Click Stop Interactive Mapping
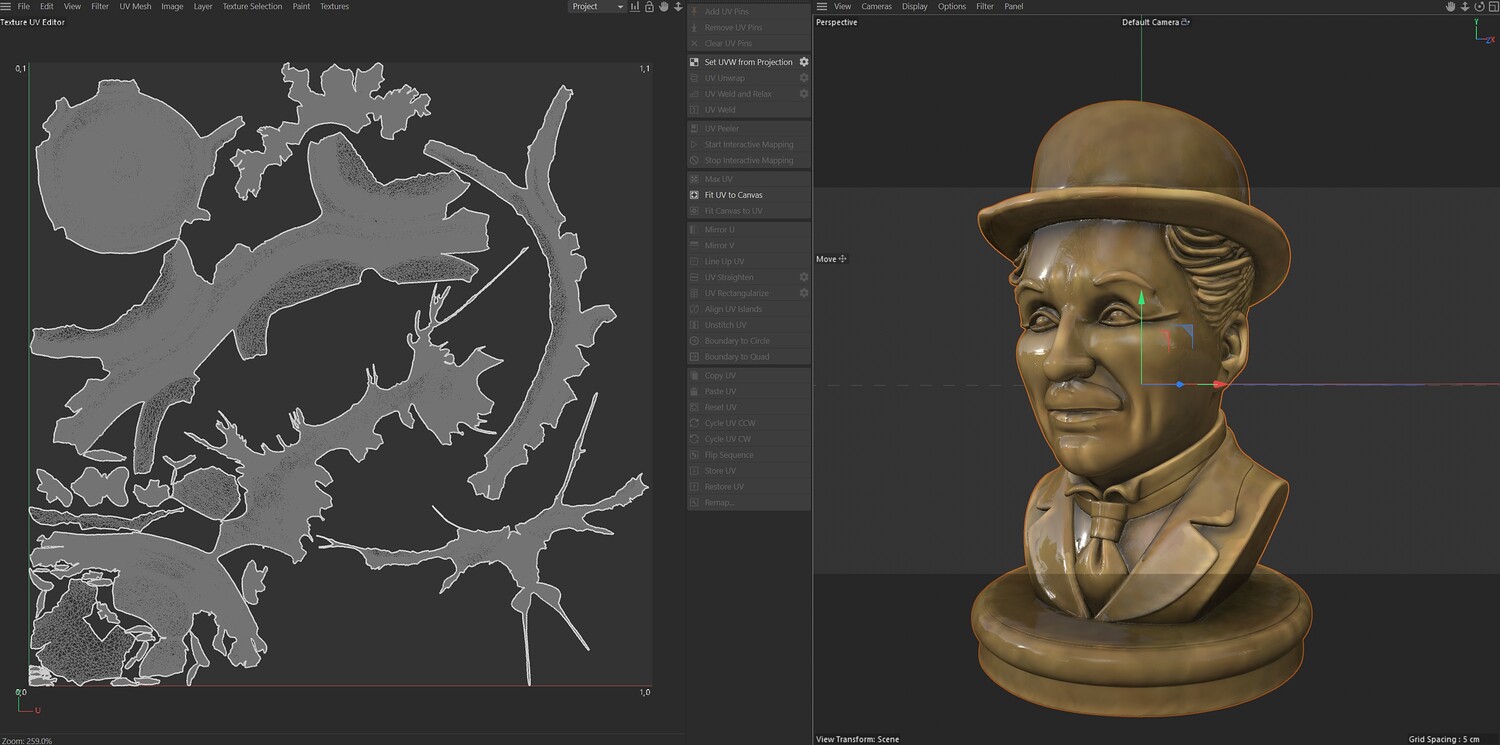The width and height of the screenshot is (1500, 745). click(749, 160)
